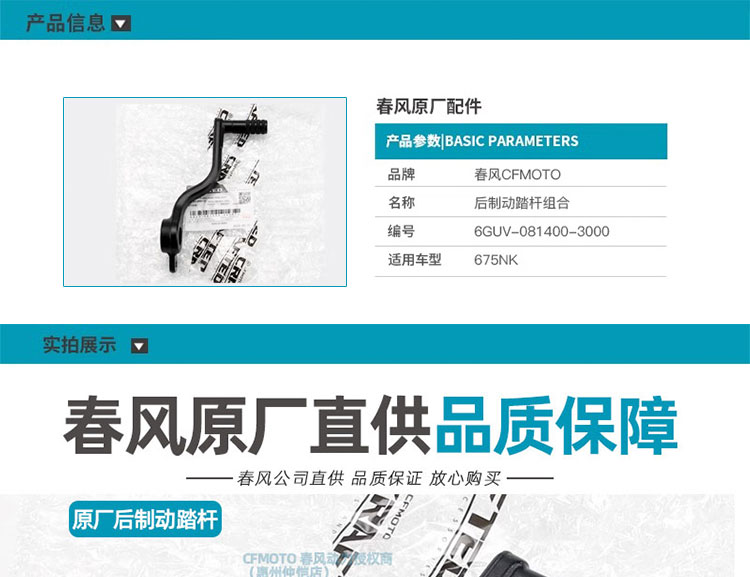This screenshot has width=750, height=577.
Task: Select the 名称 label cell
Action: [x=401, y=202]
